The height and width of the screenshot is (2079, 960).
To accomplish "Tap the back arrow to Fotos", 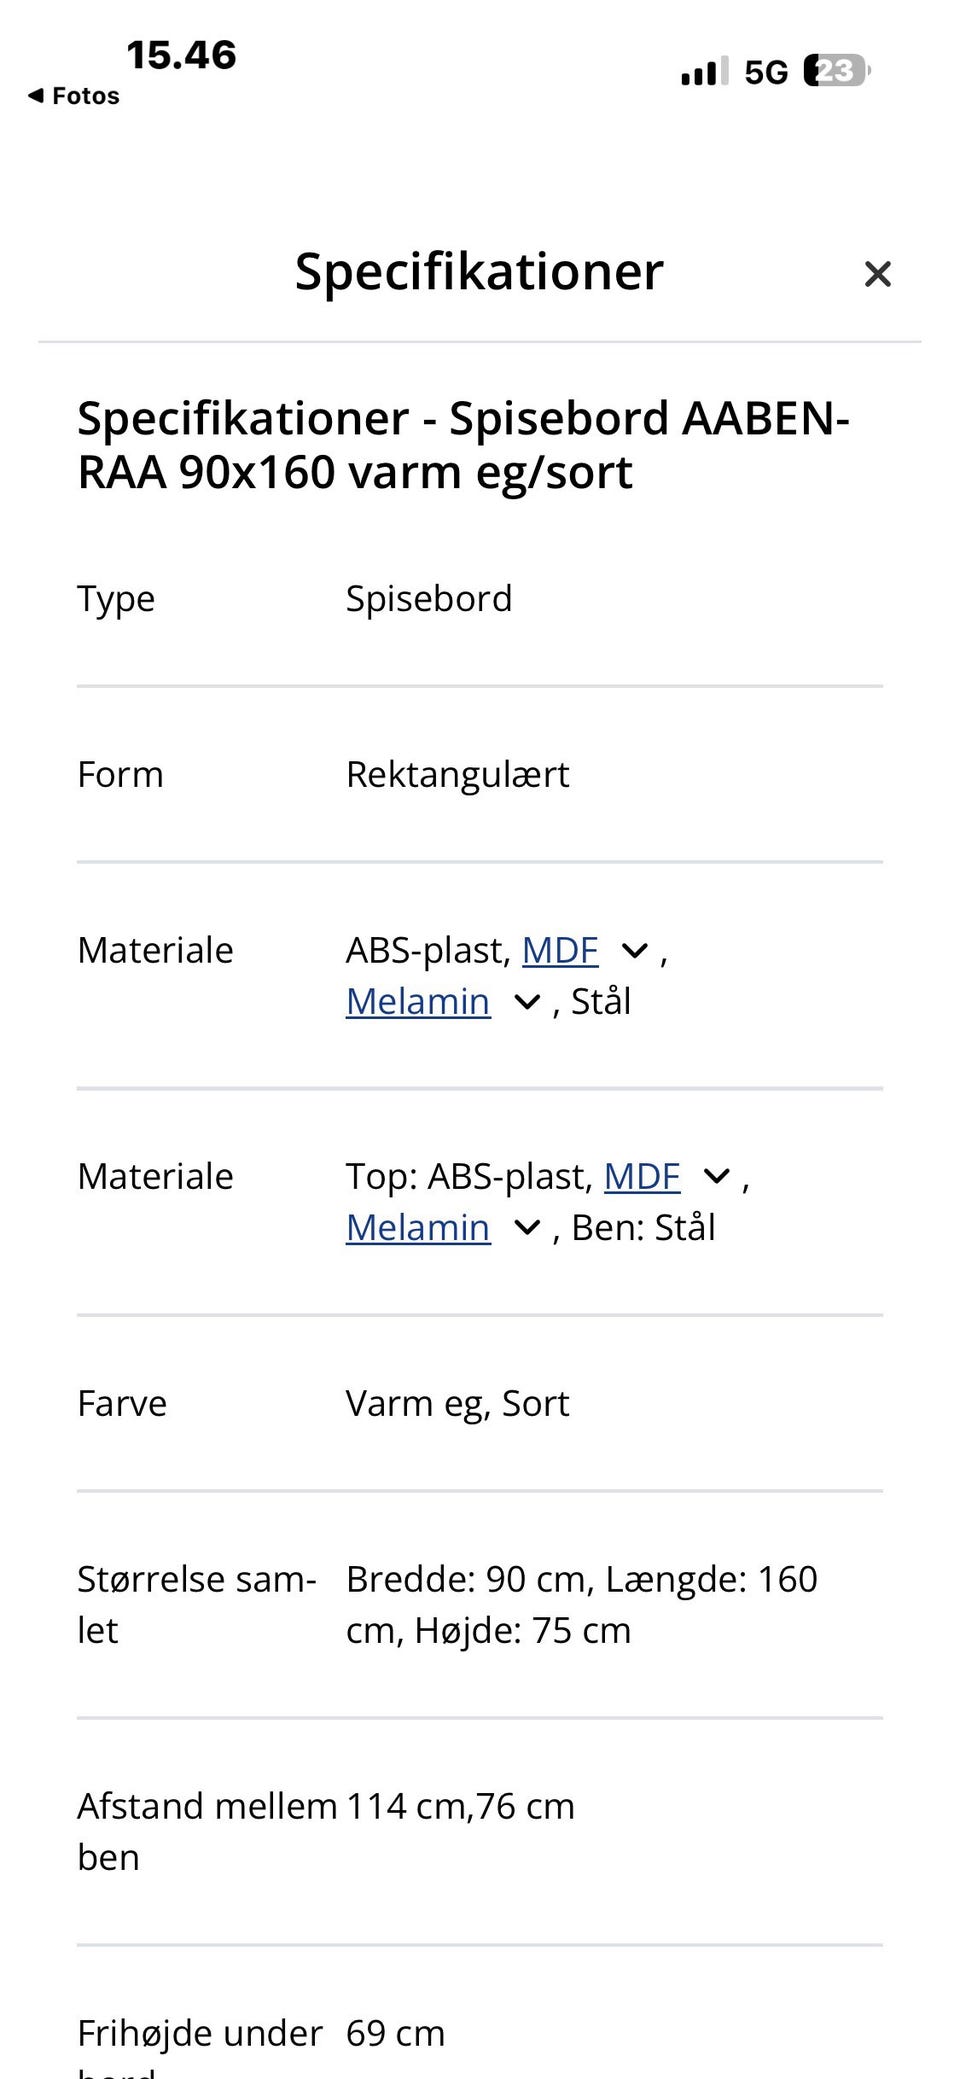I will [74, 96].
